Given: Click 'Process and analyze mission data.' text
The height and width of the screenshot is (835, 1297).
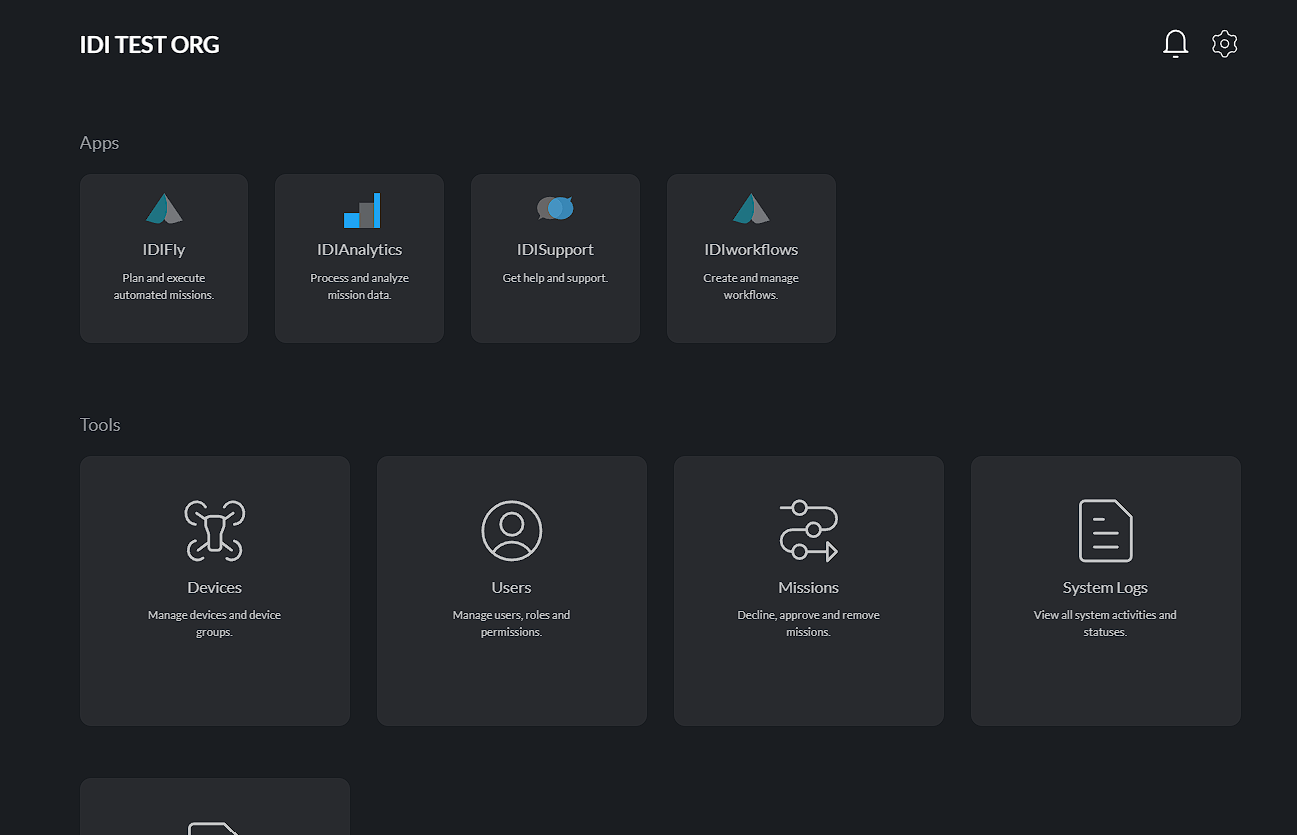Looking at the screenshot, I should coord(360,287).
